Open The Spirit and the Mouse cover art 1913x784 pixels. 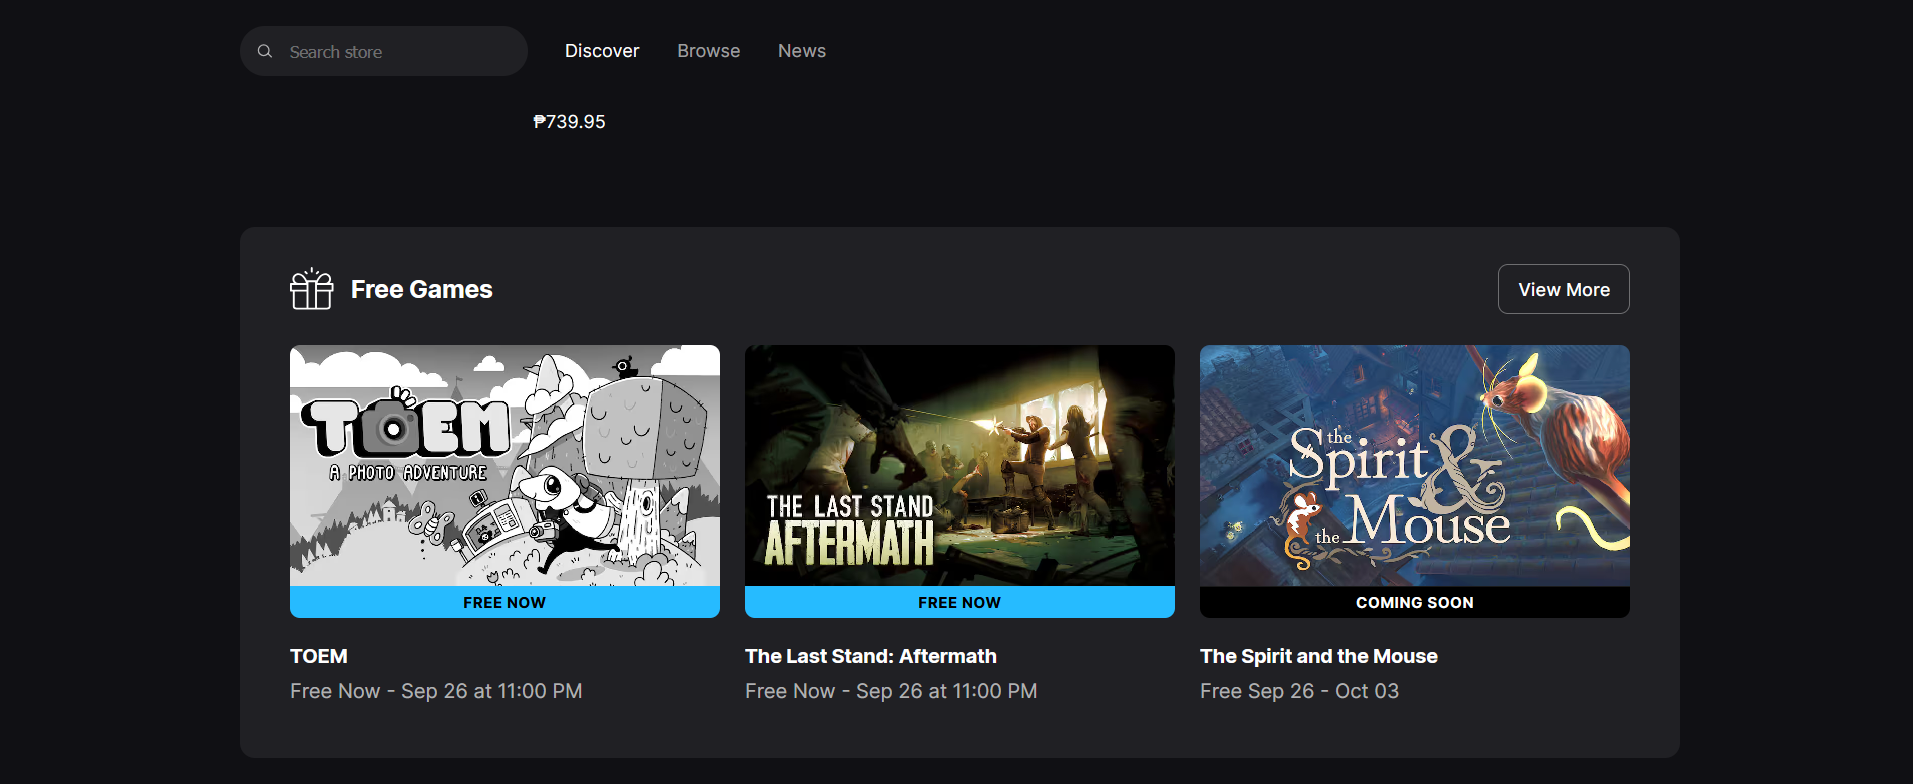click(1414, 465)
